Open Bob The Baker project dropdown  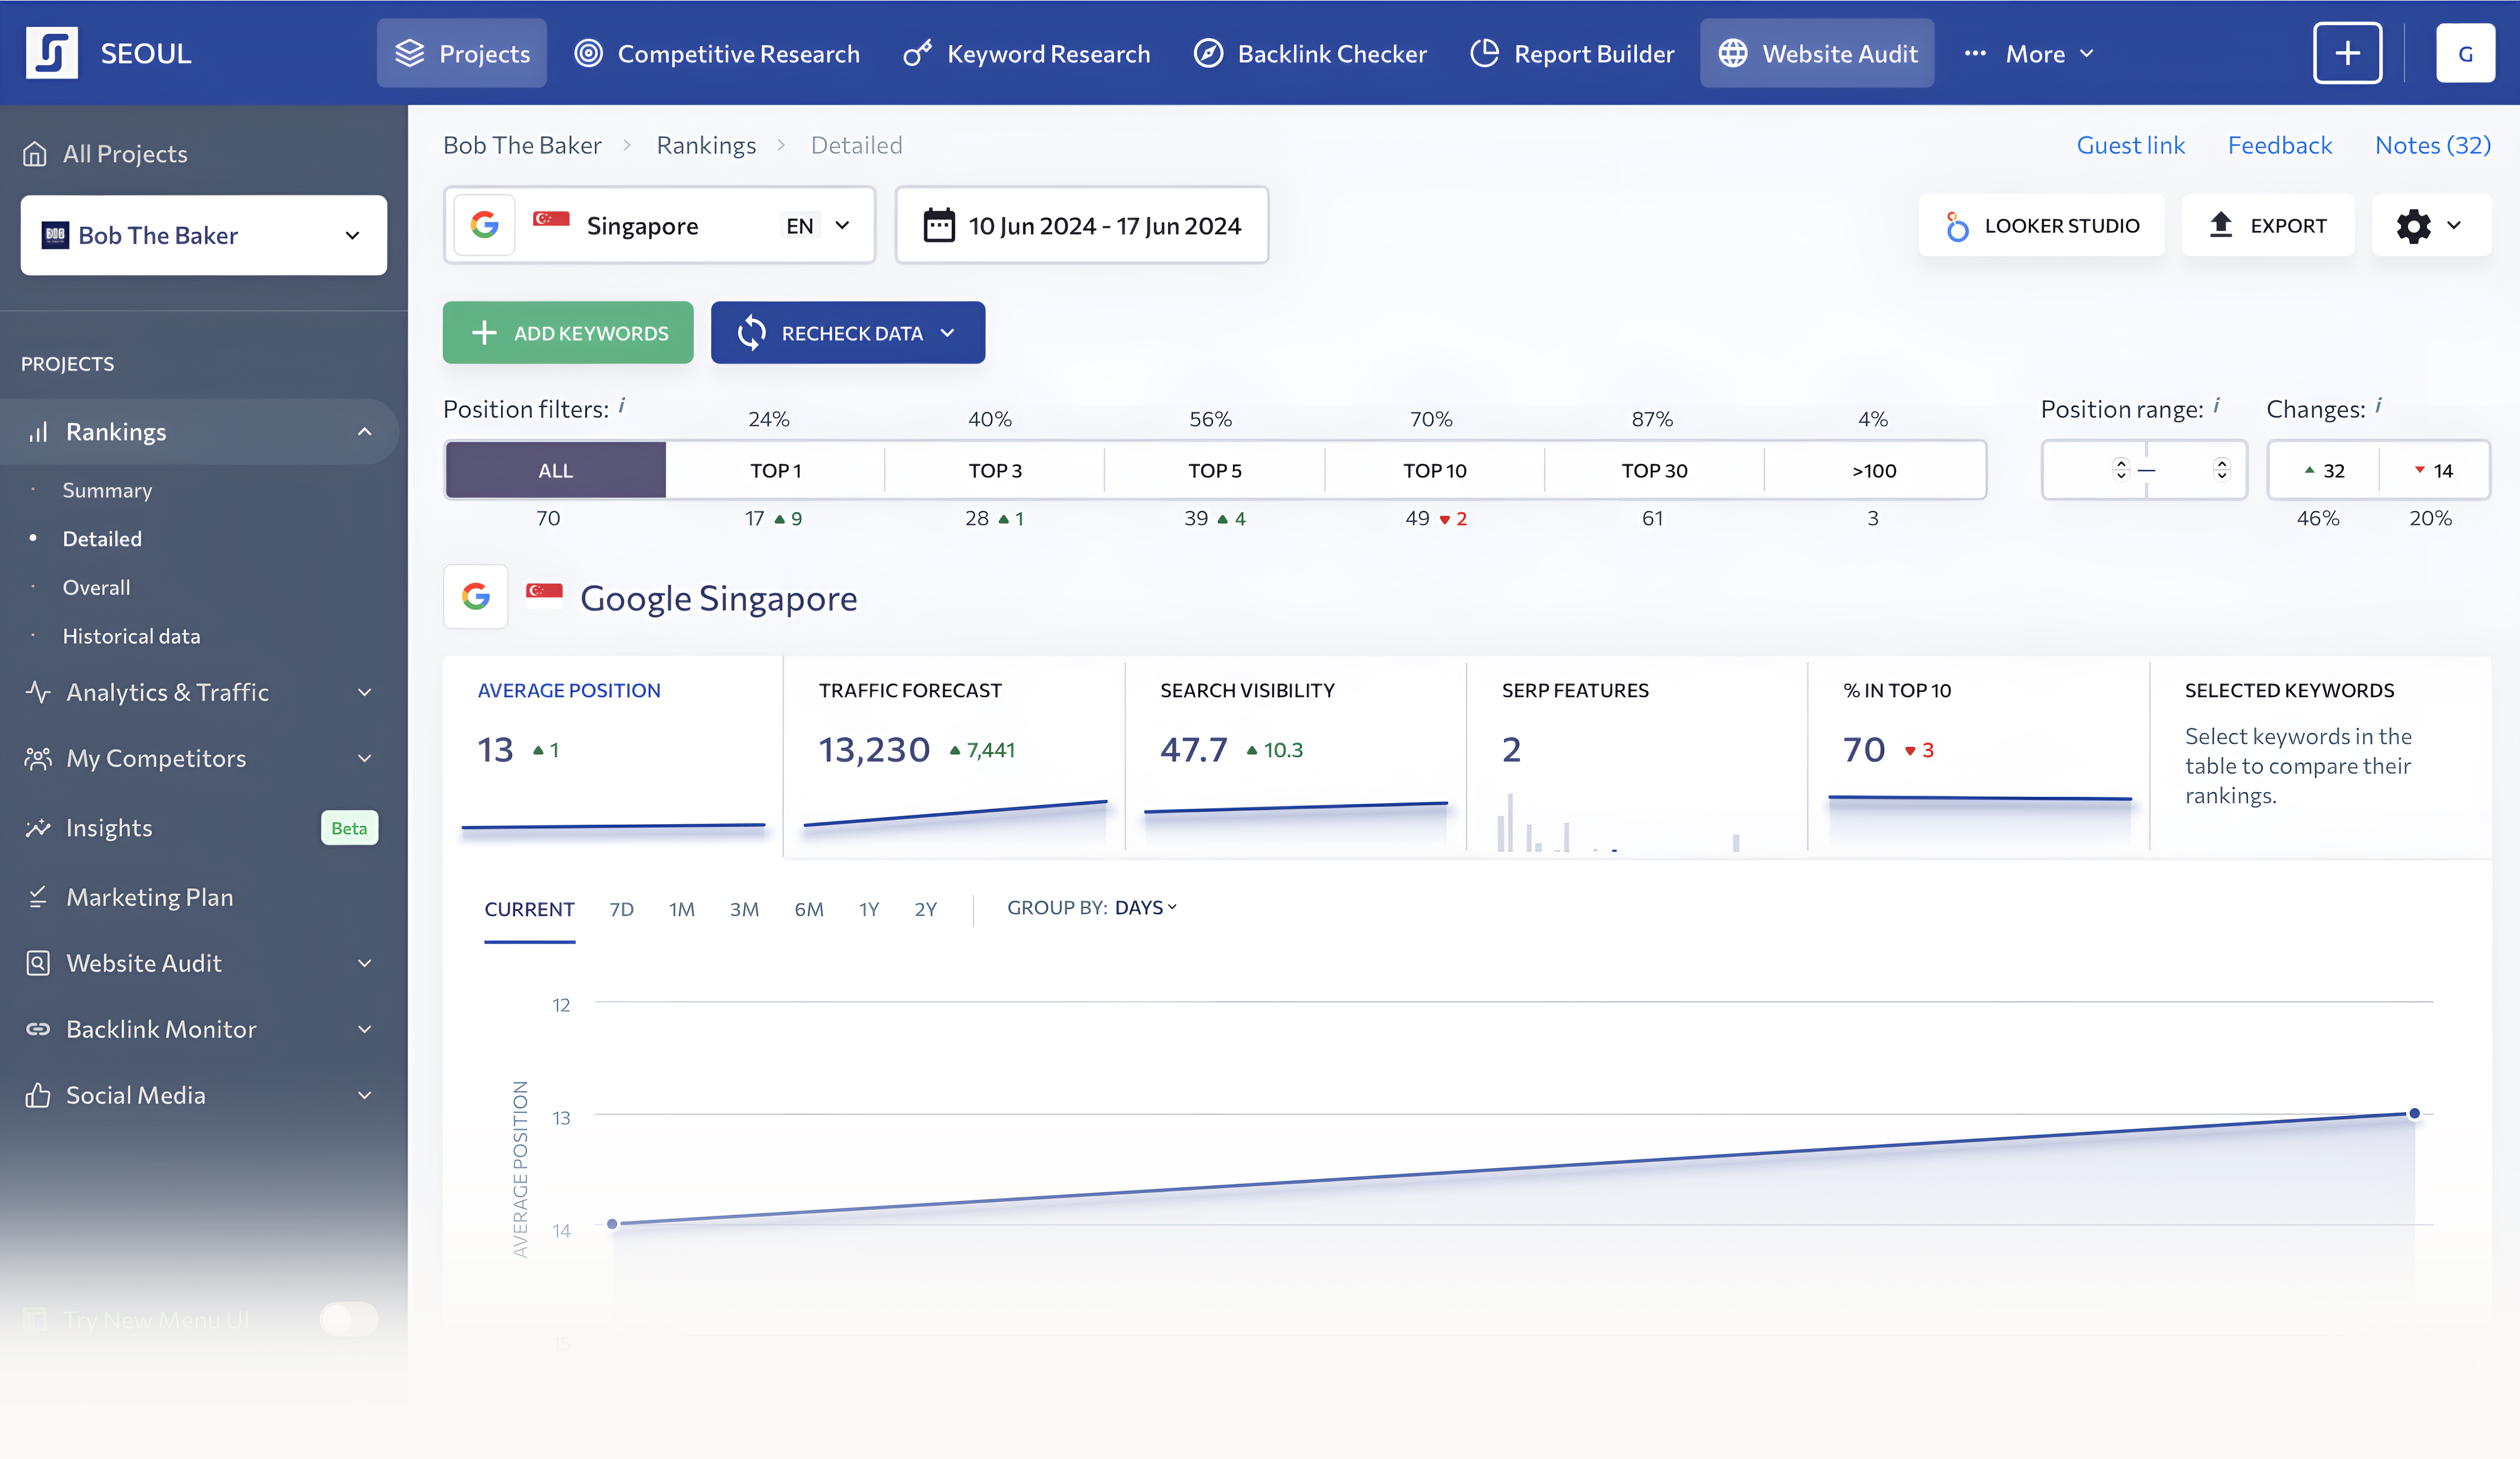point(204,235)
